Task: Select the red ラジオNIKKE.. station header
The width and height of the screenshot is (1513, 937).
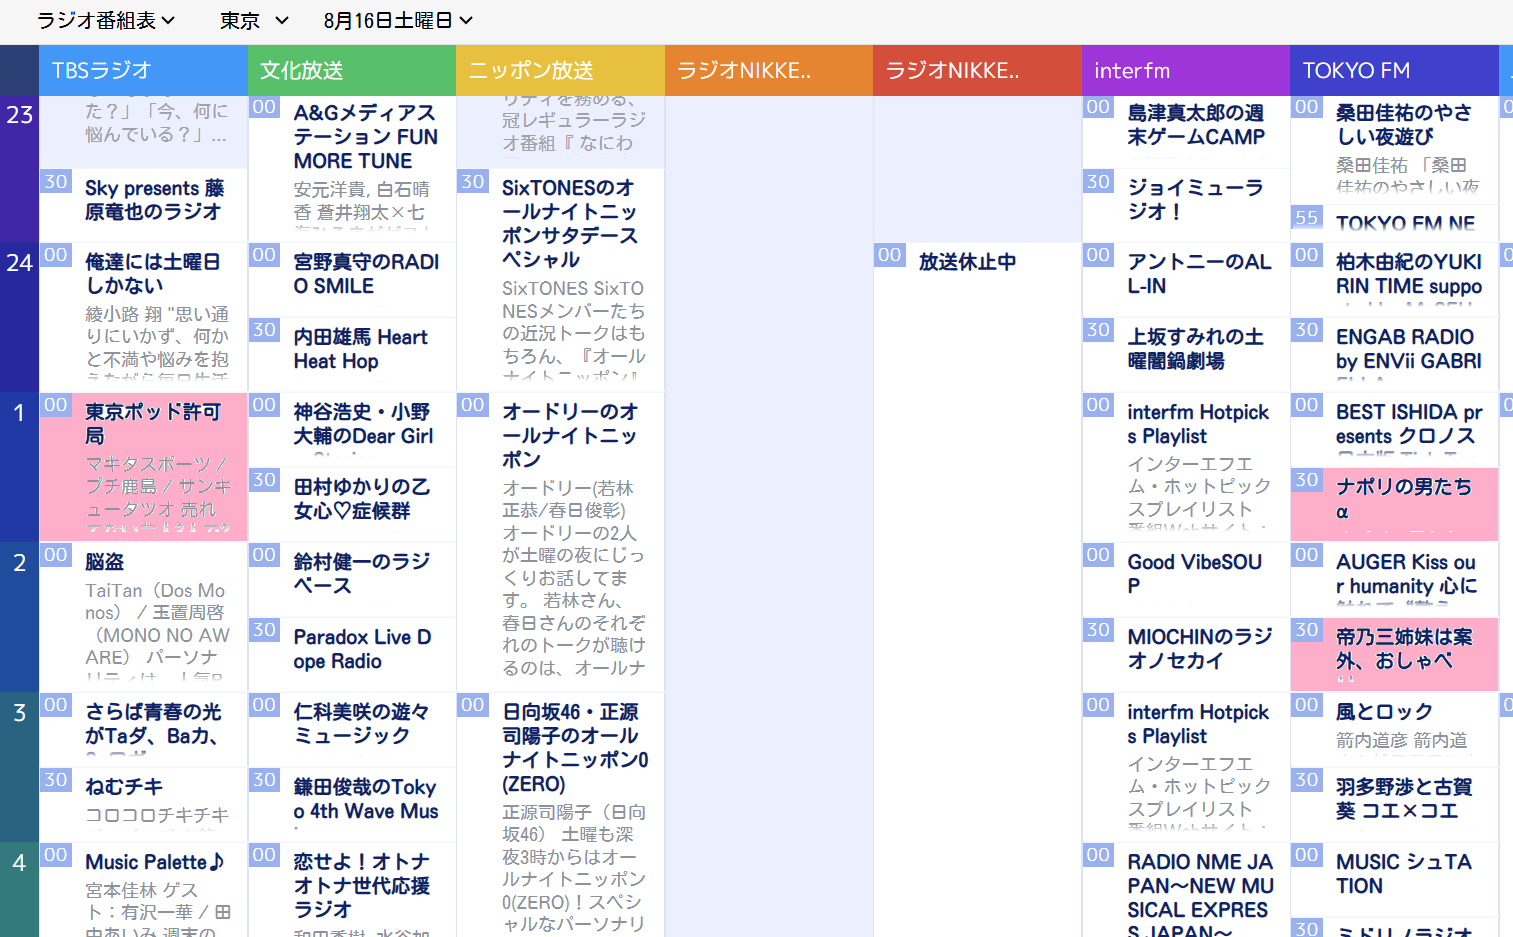Action: pos(977,70)
